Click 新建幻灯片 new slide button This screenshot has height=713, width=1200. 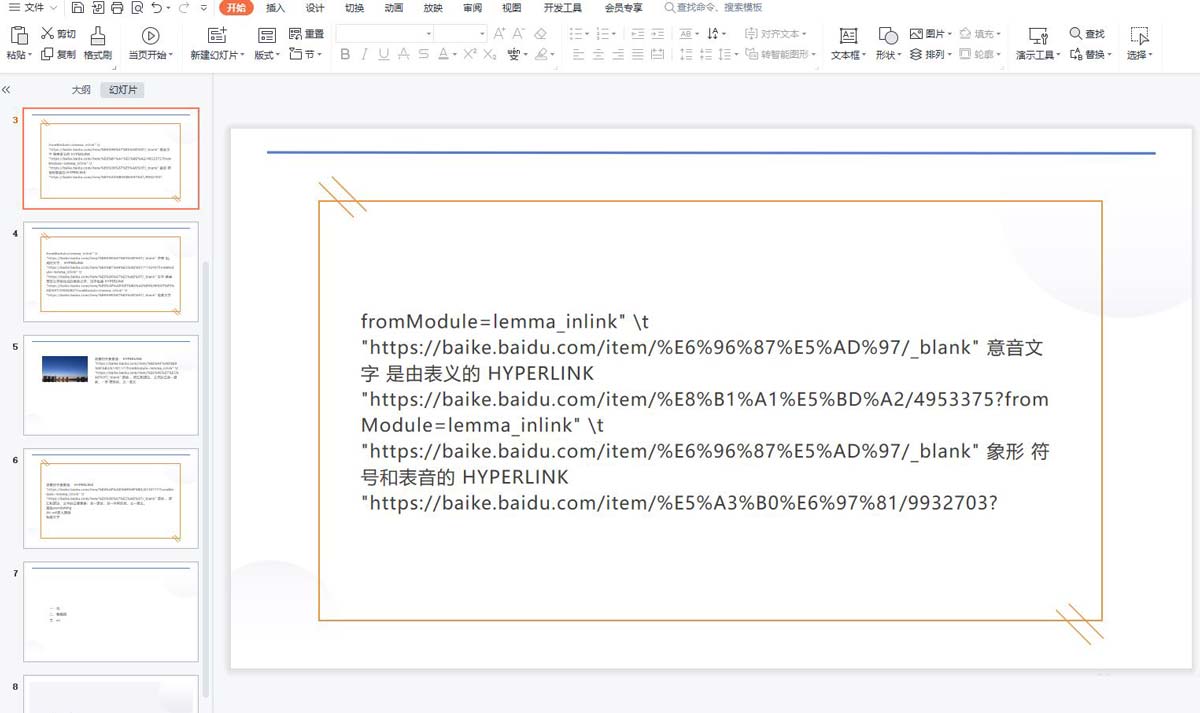215,44
